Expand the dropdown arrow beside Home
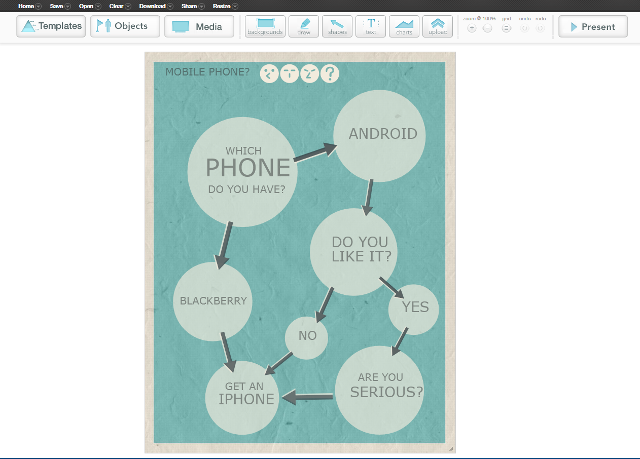Screen dimensions: 640x459 click(x=39, y=7)
